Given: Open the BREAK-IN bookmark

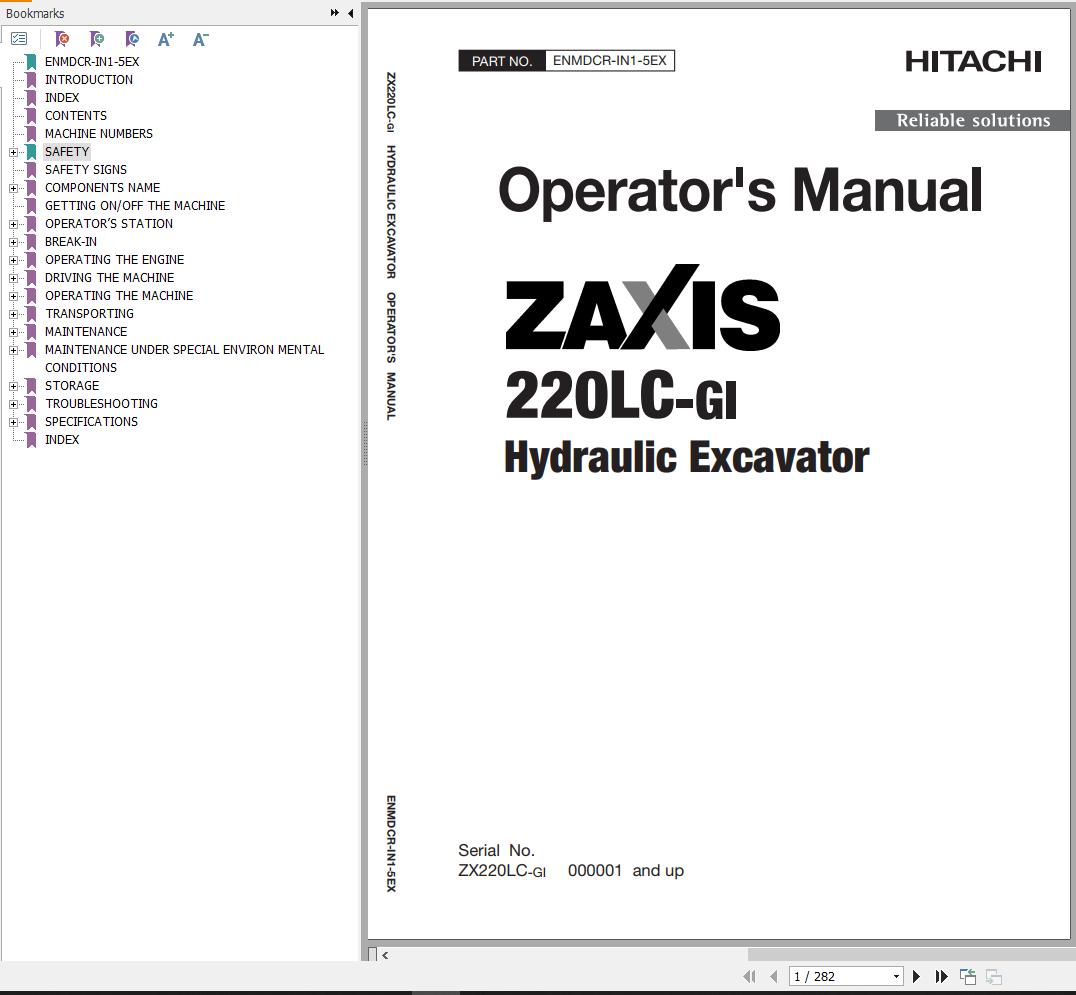Looking at the screenshot, I should [71, 242].
